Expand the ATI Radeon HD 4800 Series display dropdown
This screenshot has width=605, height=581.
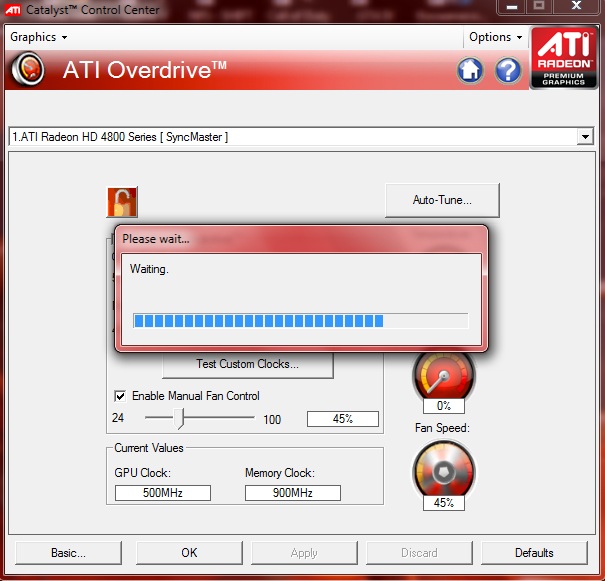pyautogui.click(x=585, y=137)
